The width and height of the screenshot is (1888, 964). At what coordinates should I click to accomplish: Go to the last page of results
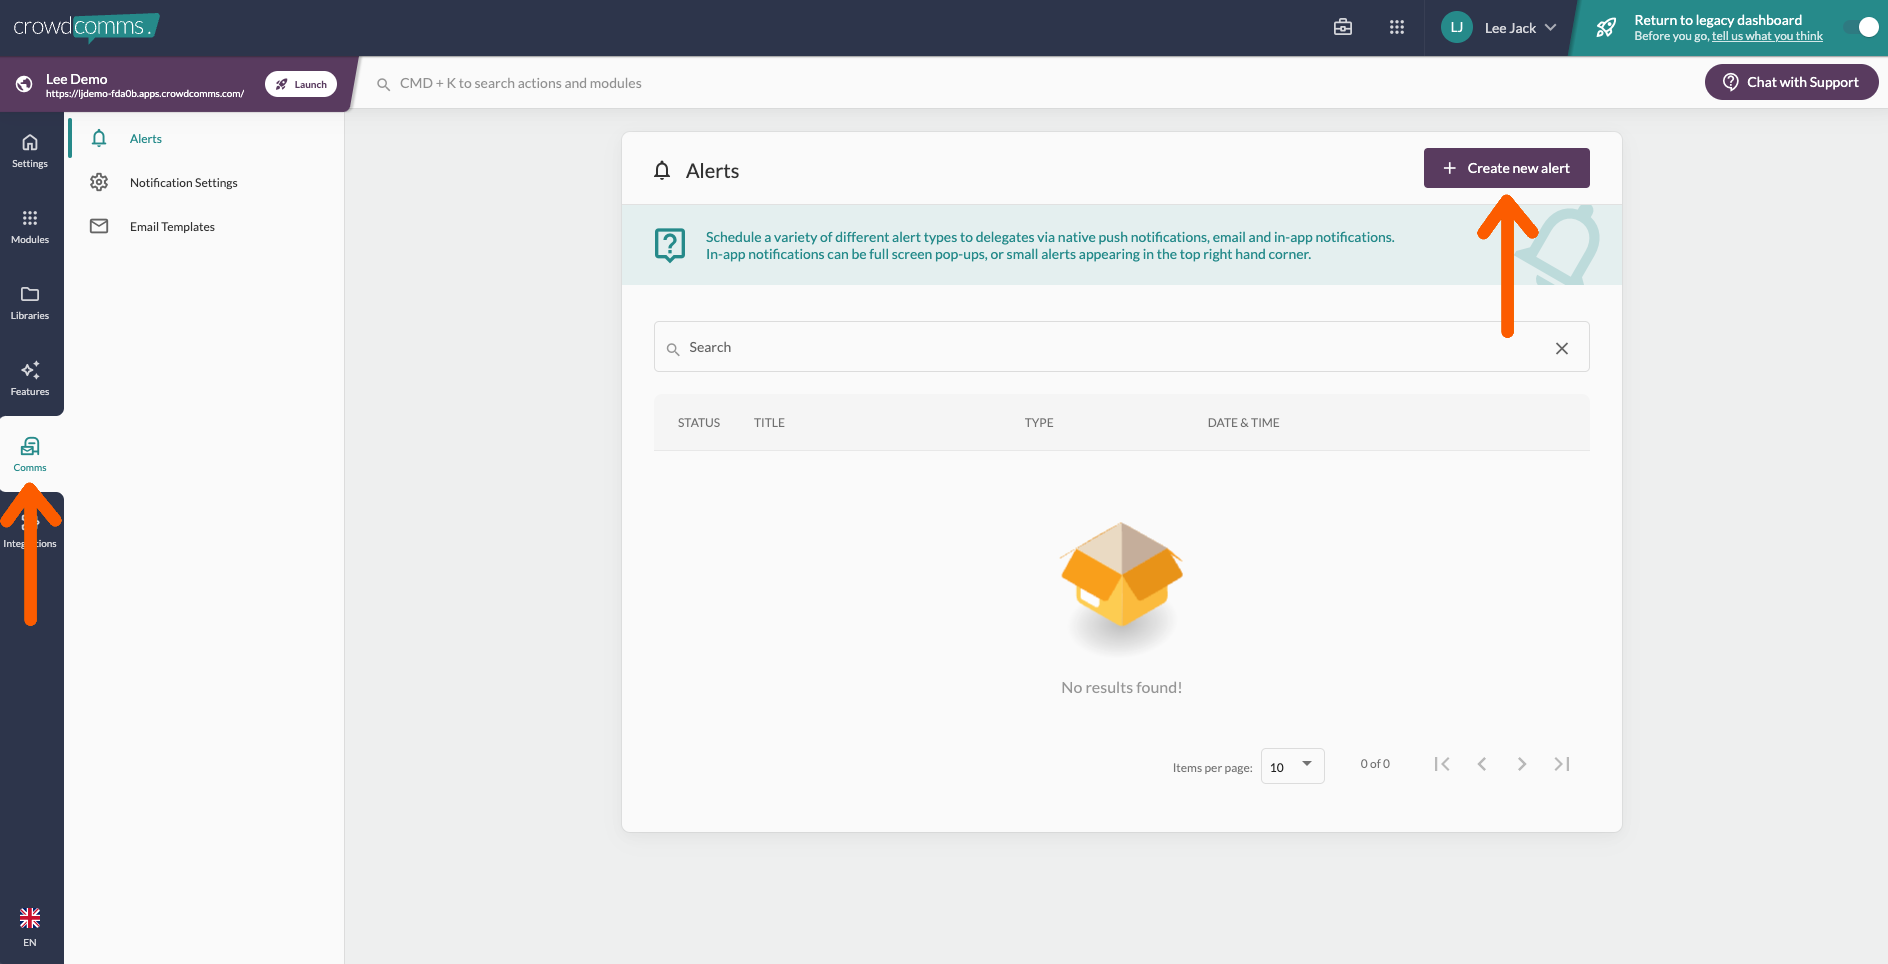coord(1562,764)
